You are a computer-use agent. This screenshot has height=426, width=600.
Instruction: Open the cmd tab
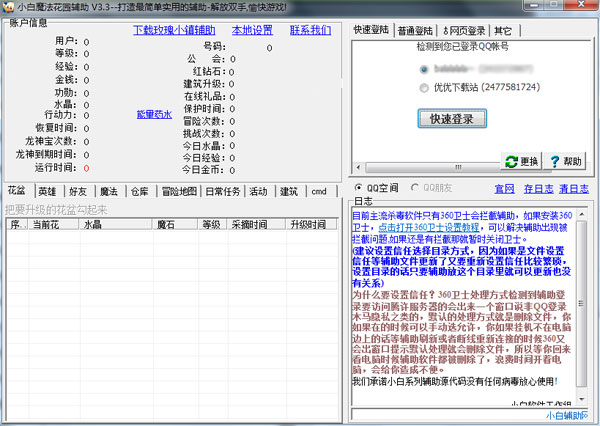[319, 192]
